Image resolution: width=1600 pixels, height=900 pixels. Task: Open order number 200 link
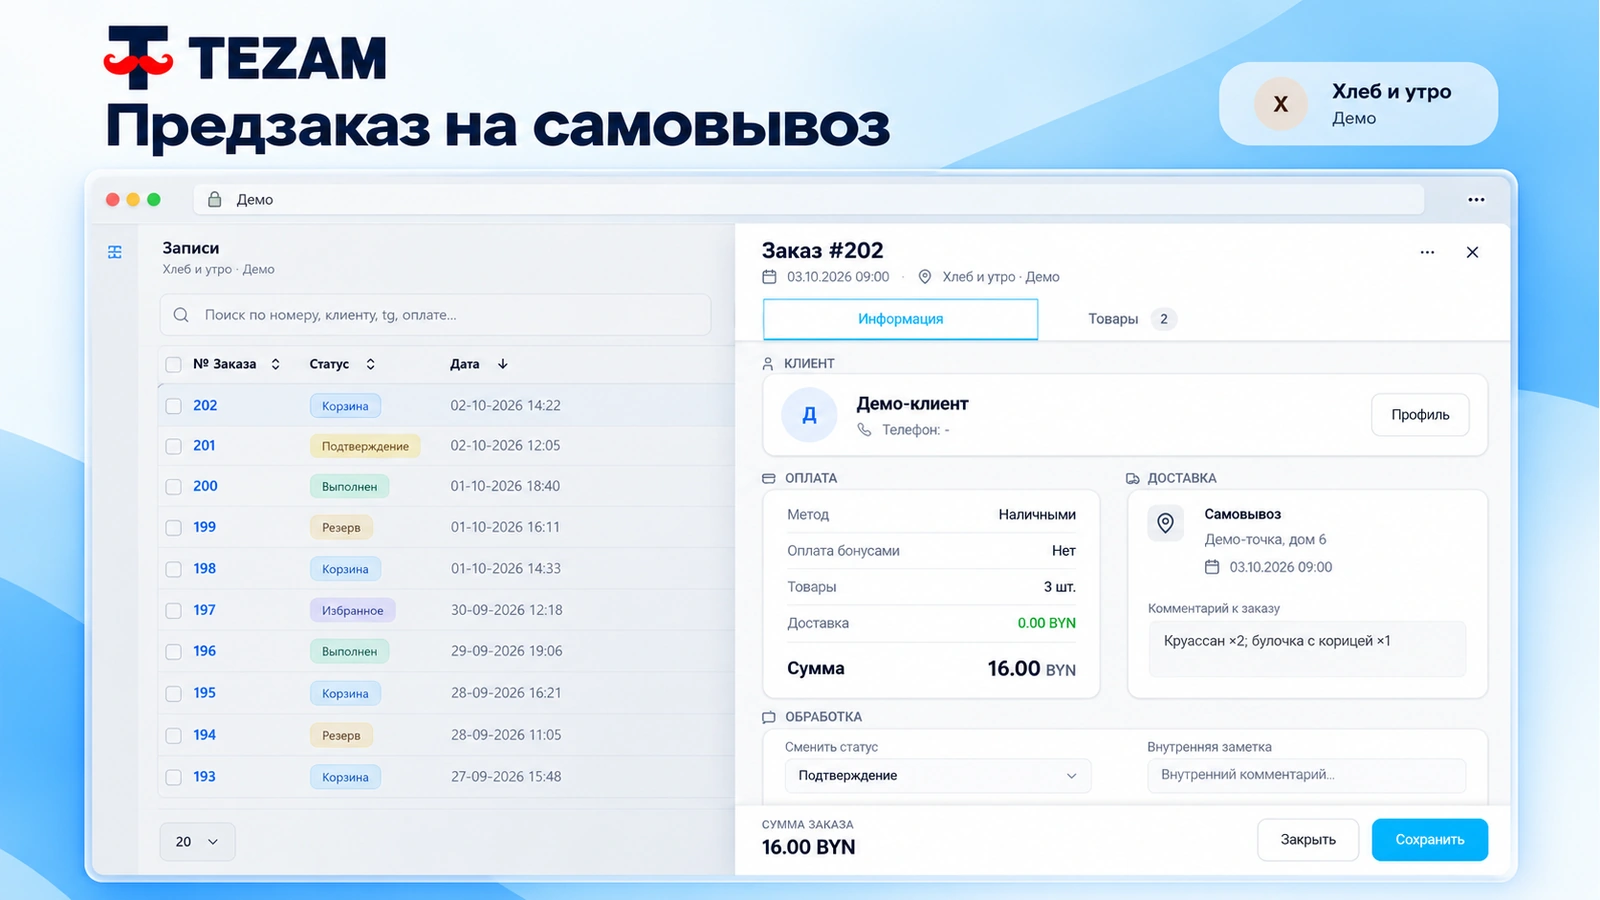click(205, 486)
